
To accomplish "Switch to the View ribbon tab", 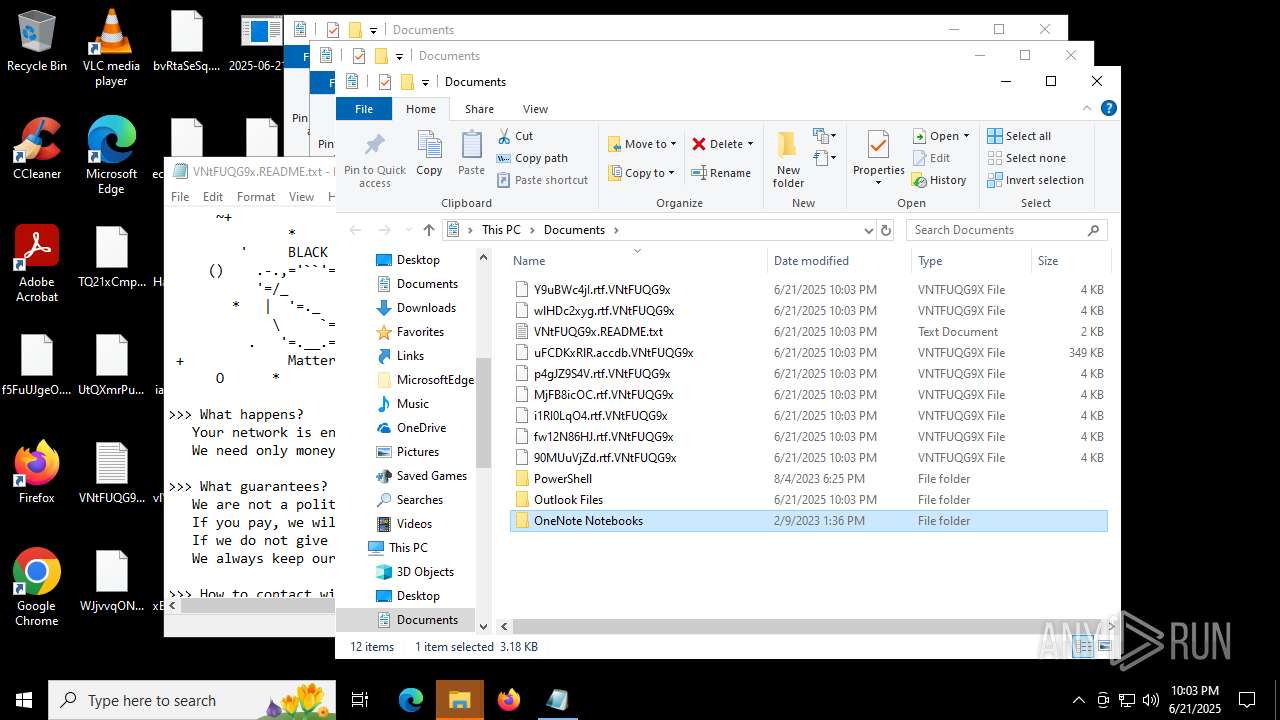I will click(535, 109).
